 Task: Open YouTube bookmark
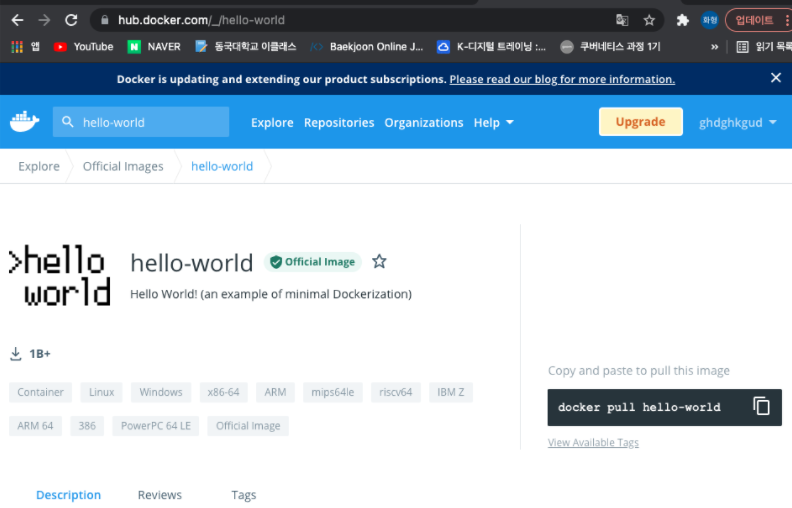coord(83,46)
